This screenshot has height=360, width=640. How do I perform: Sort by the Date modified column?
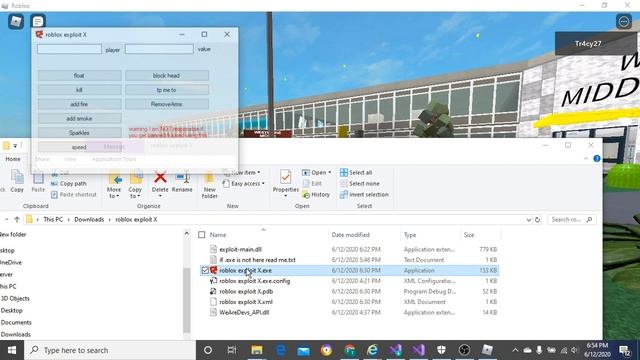[x=351, y=235]
